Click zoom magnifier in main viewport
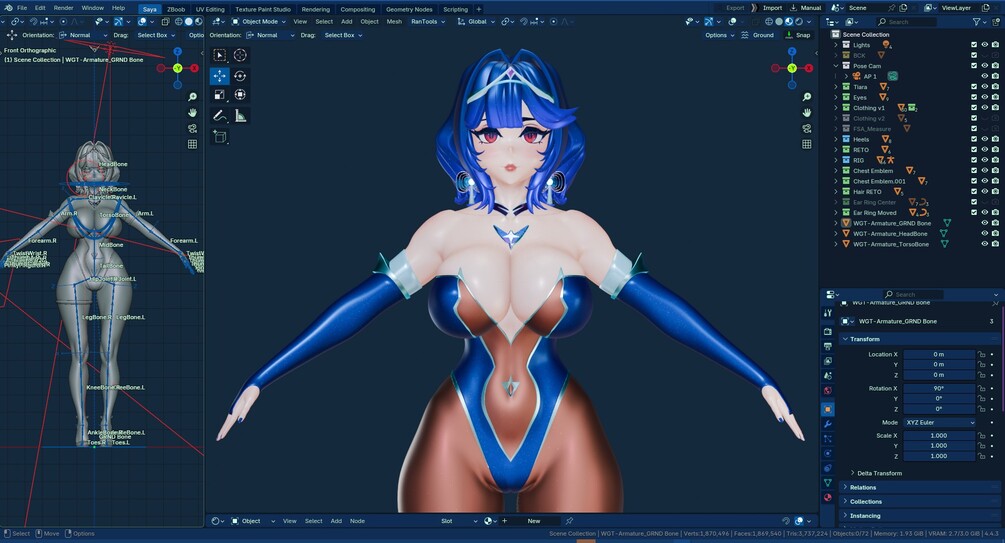 (807, 97)
